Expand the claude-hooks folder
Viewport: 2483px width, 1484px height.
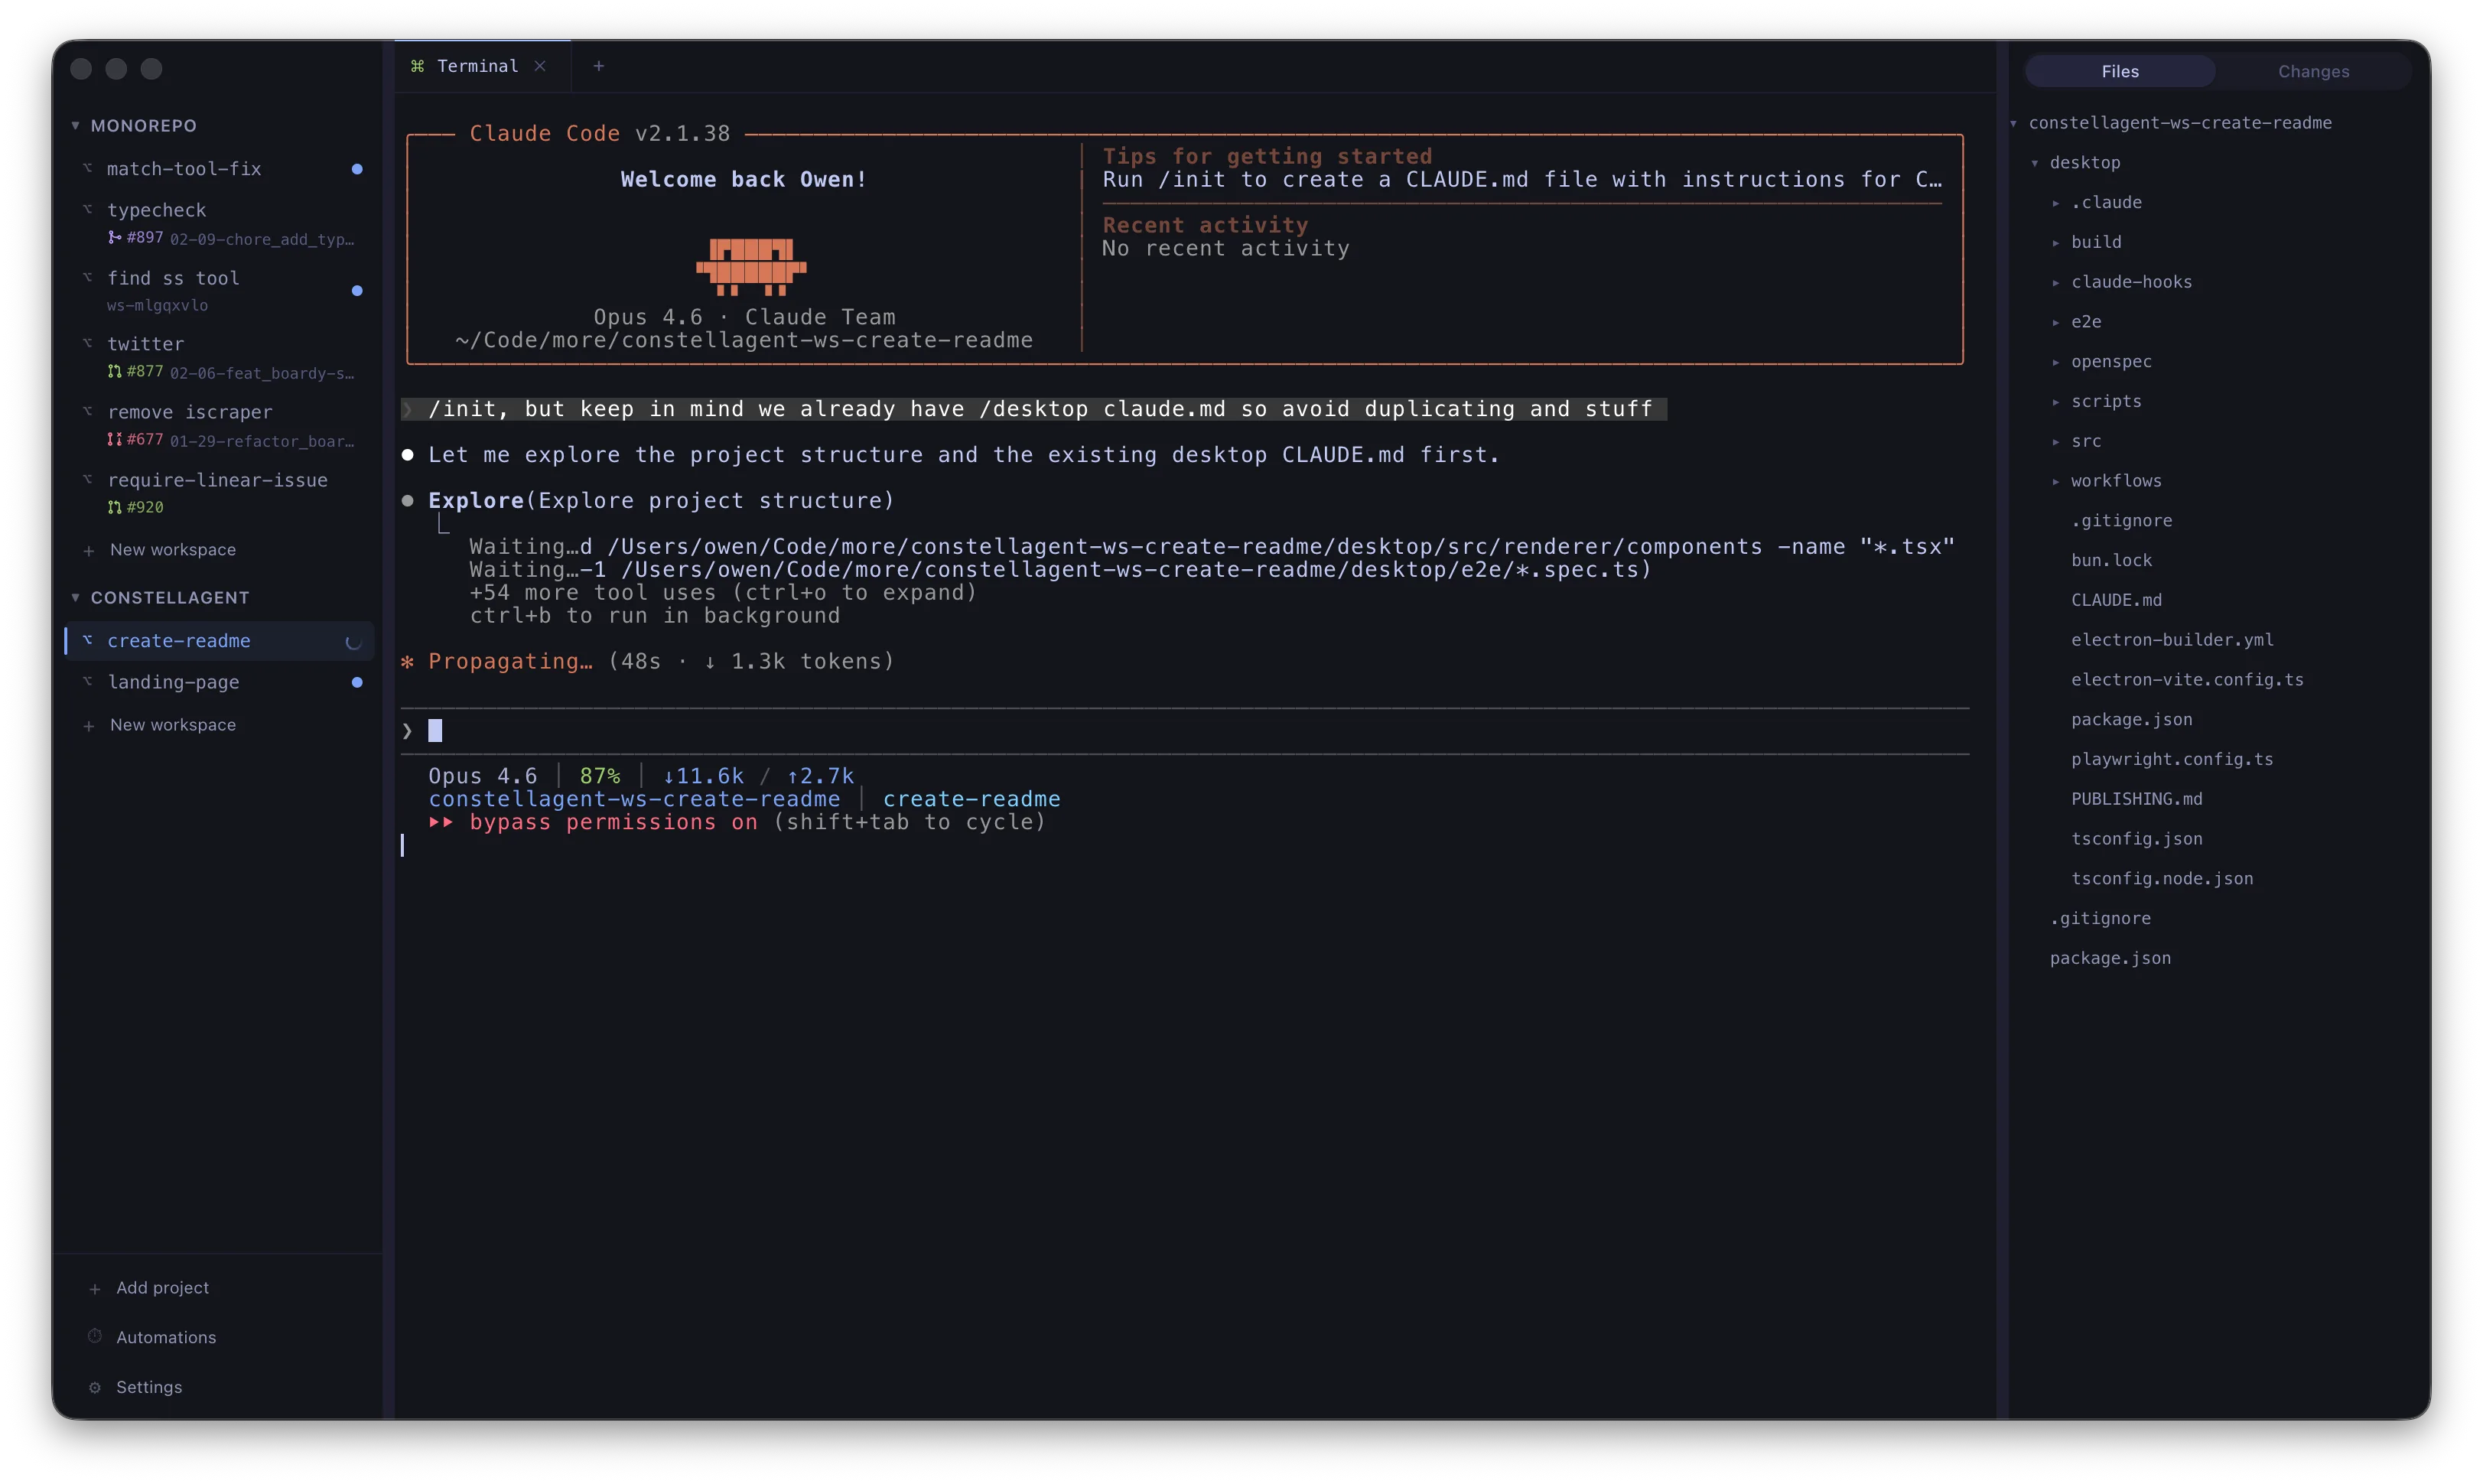(x=2055, y=283)
